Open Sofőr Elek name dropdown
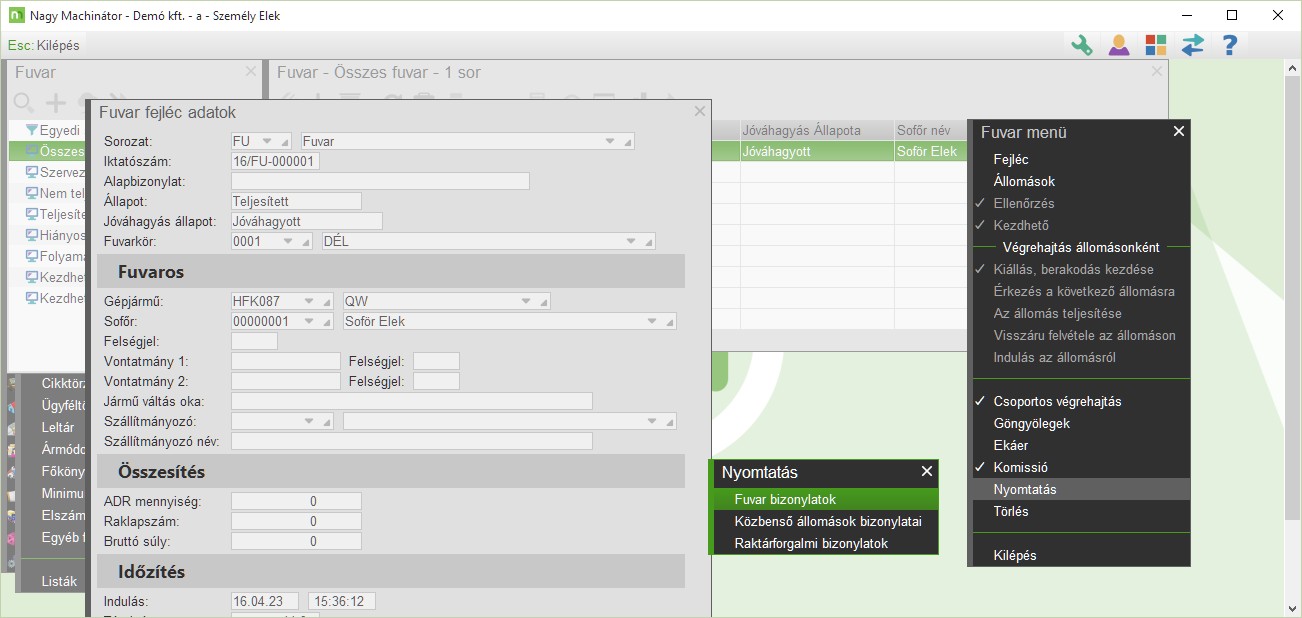Viewport: 1302px width, 618px height. [653, 321]
